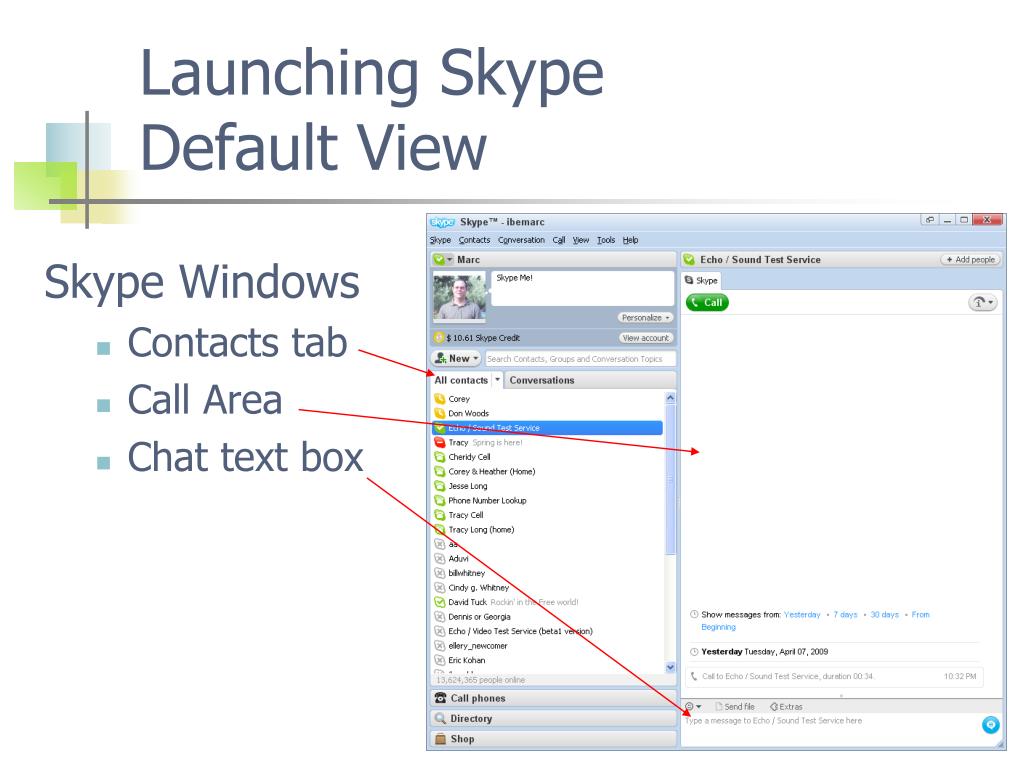Select the Jesse Long contact
Screen dimensions: 1024x768
coord(468,486)
